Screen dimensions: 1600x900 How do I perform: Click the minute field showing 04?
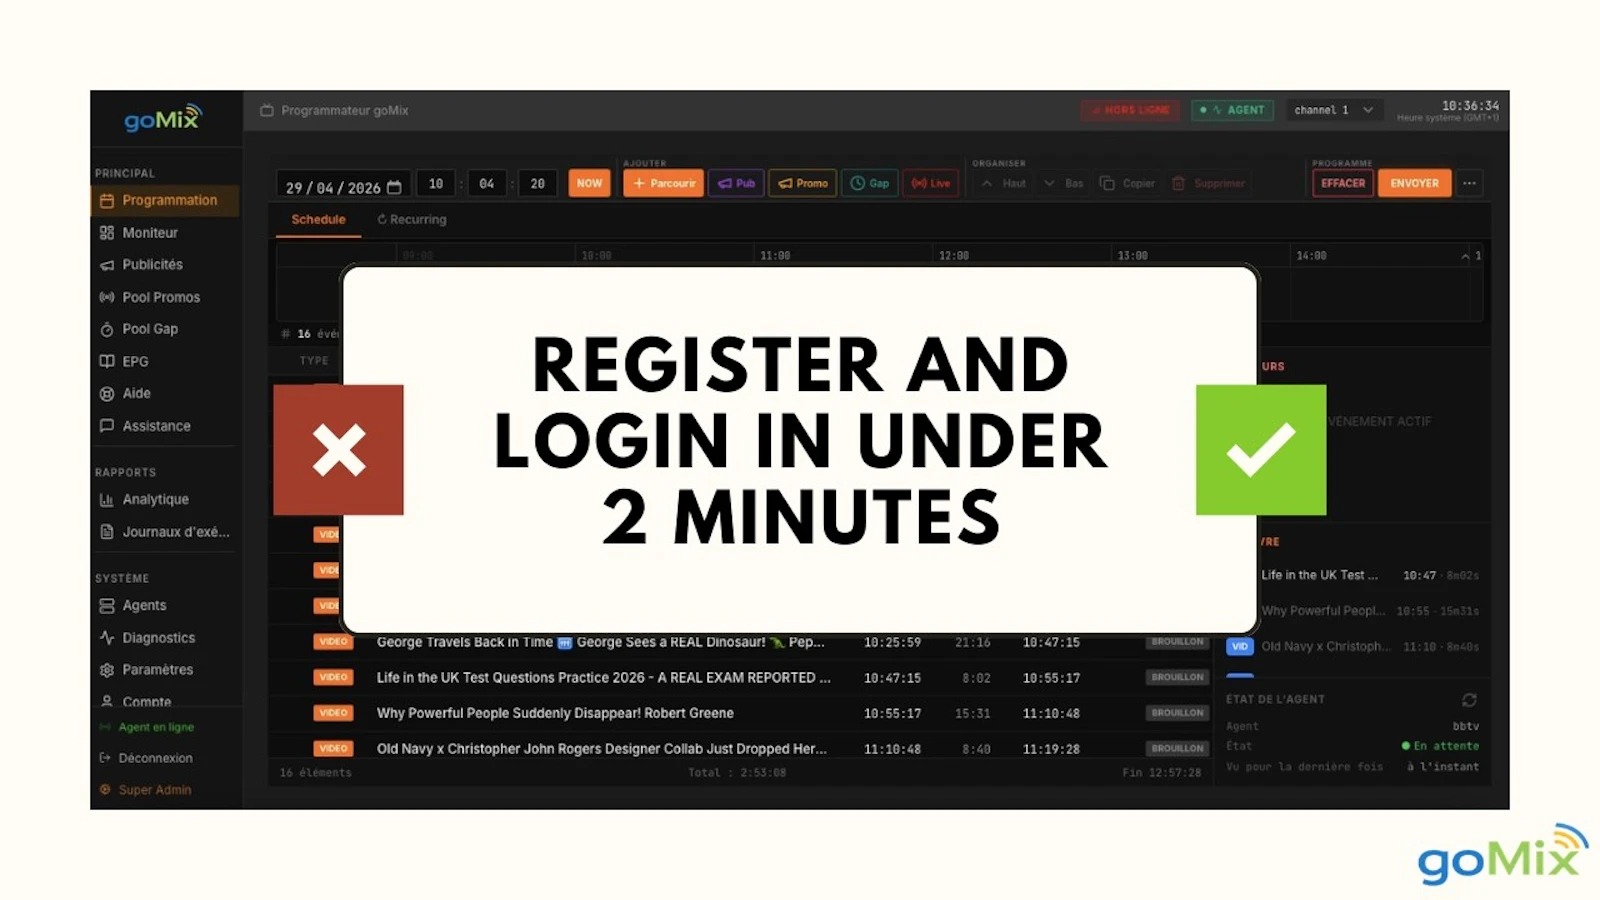click(487, 184)
